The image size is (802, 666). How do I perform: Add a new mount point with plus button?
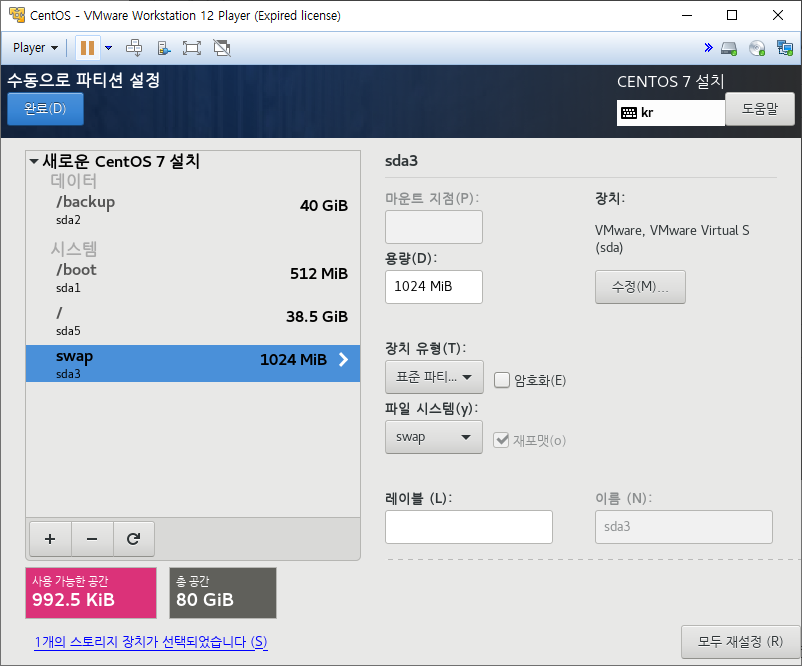[x=50, y=539]
